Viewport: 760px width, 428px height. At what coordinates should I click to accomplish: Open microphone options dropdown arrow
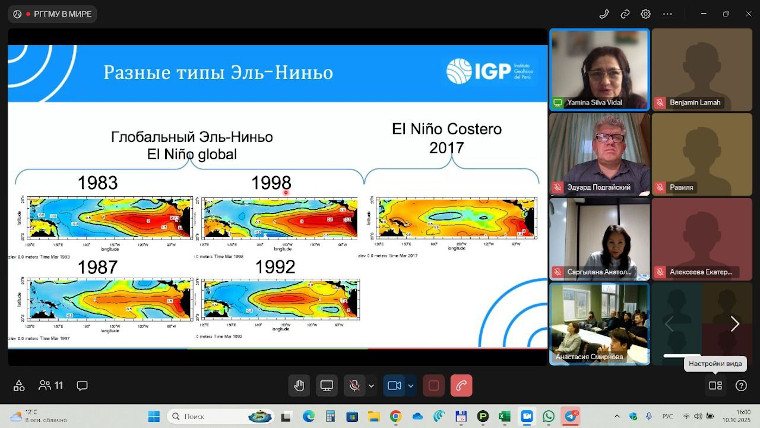pos(371,385)
